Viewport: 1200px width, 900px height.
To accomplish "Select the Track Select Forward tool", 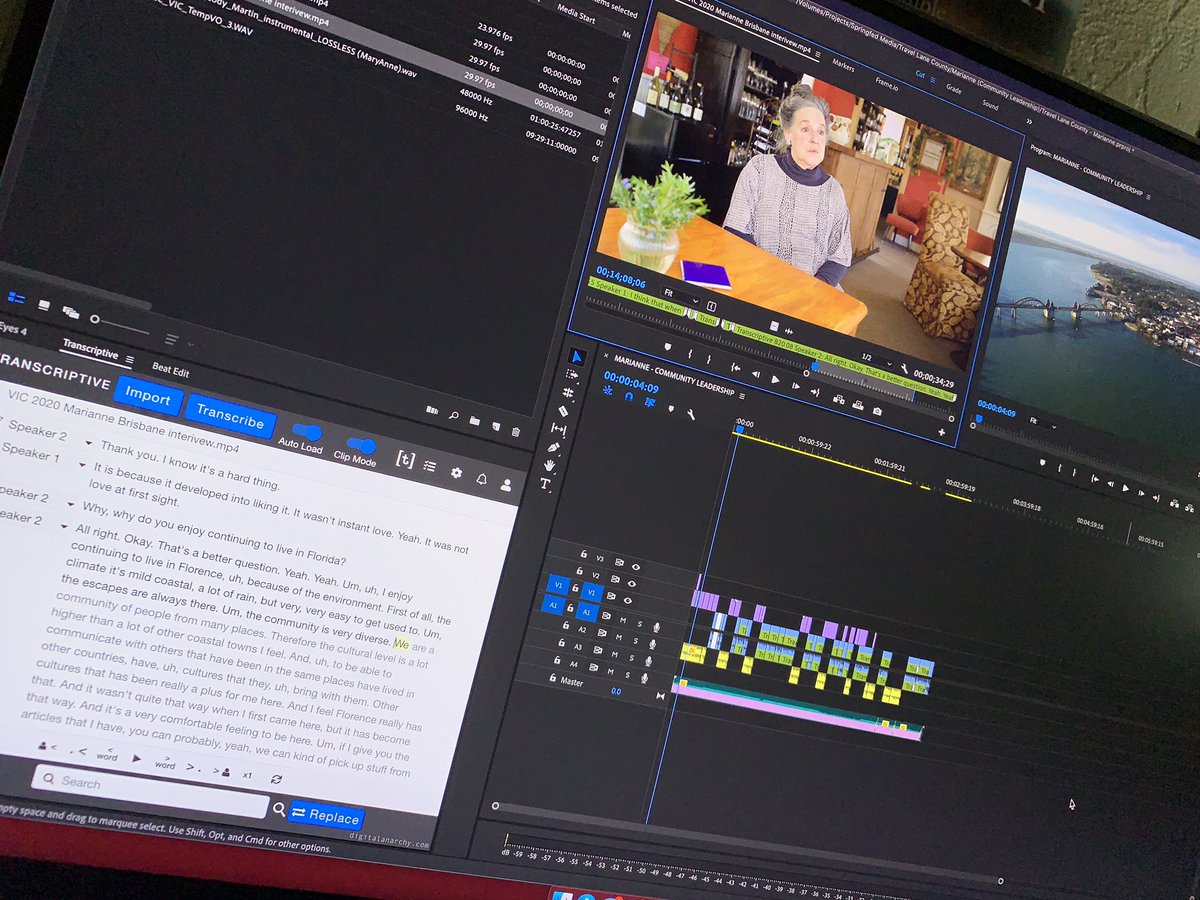I will [572, 375].
